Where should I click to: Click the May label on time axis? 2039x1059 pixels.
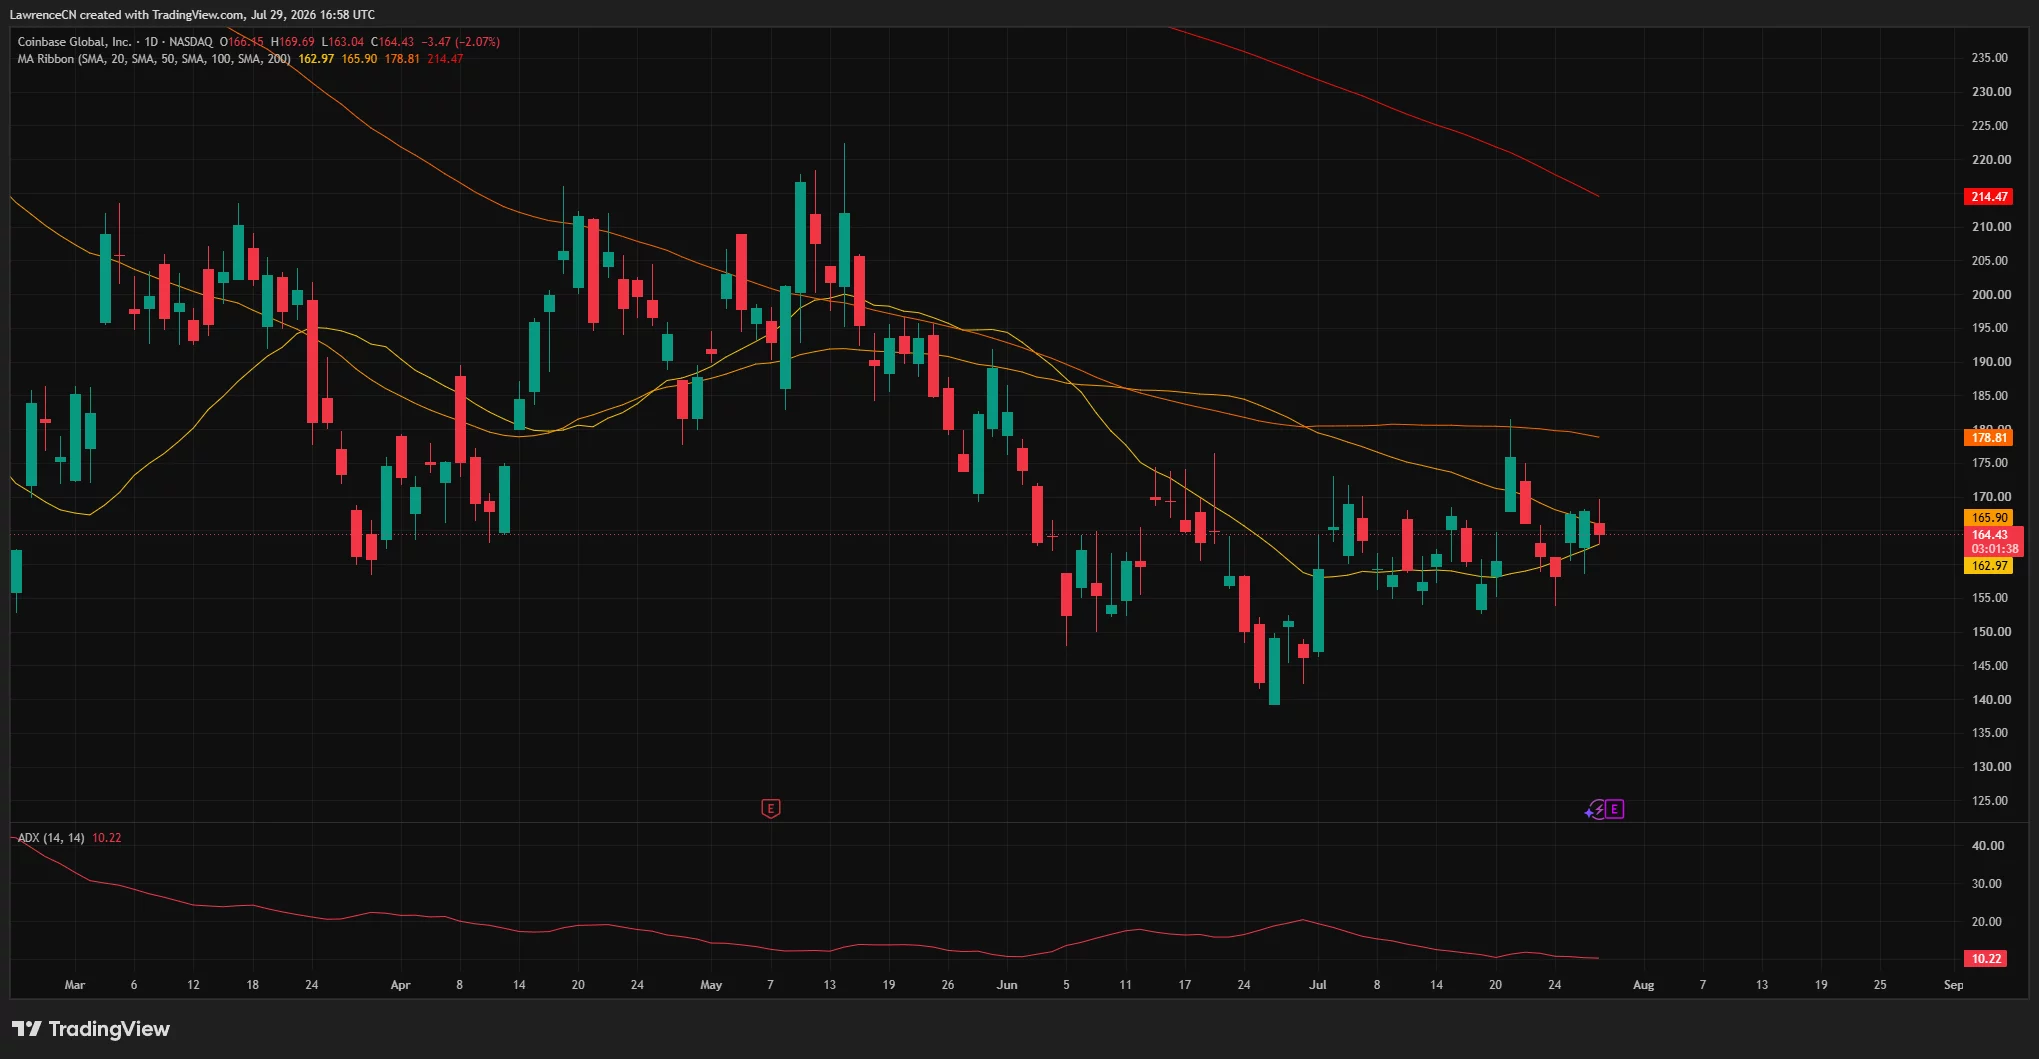point(711,985)
